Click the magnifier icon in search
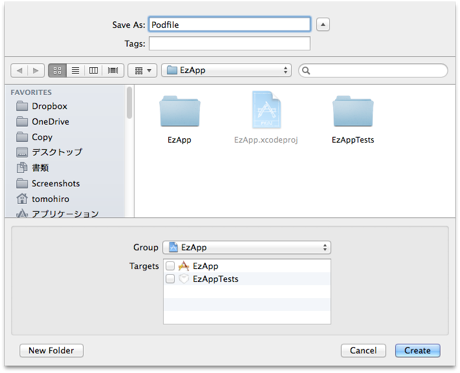The image size is (460, 373). click(x=306, y=71)
